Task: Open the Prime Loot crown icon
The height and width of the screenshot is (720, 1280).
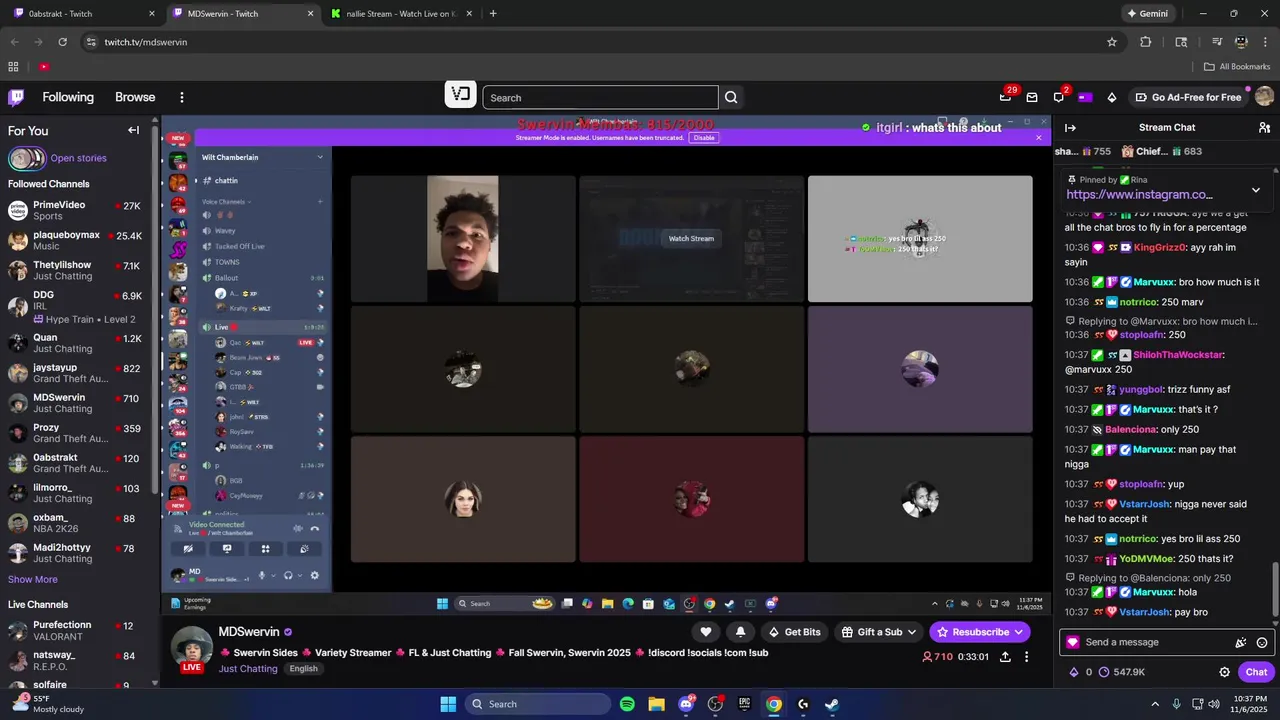Action: pos(1005,97)
